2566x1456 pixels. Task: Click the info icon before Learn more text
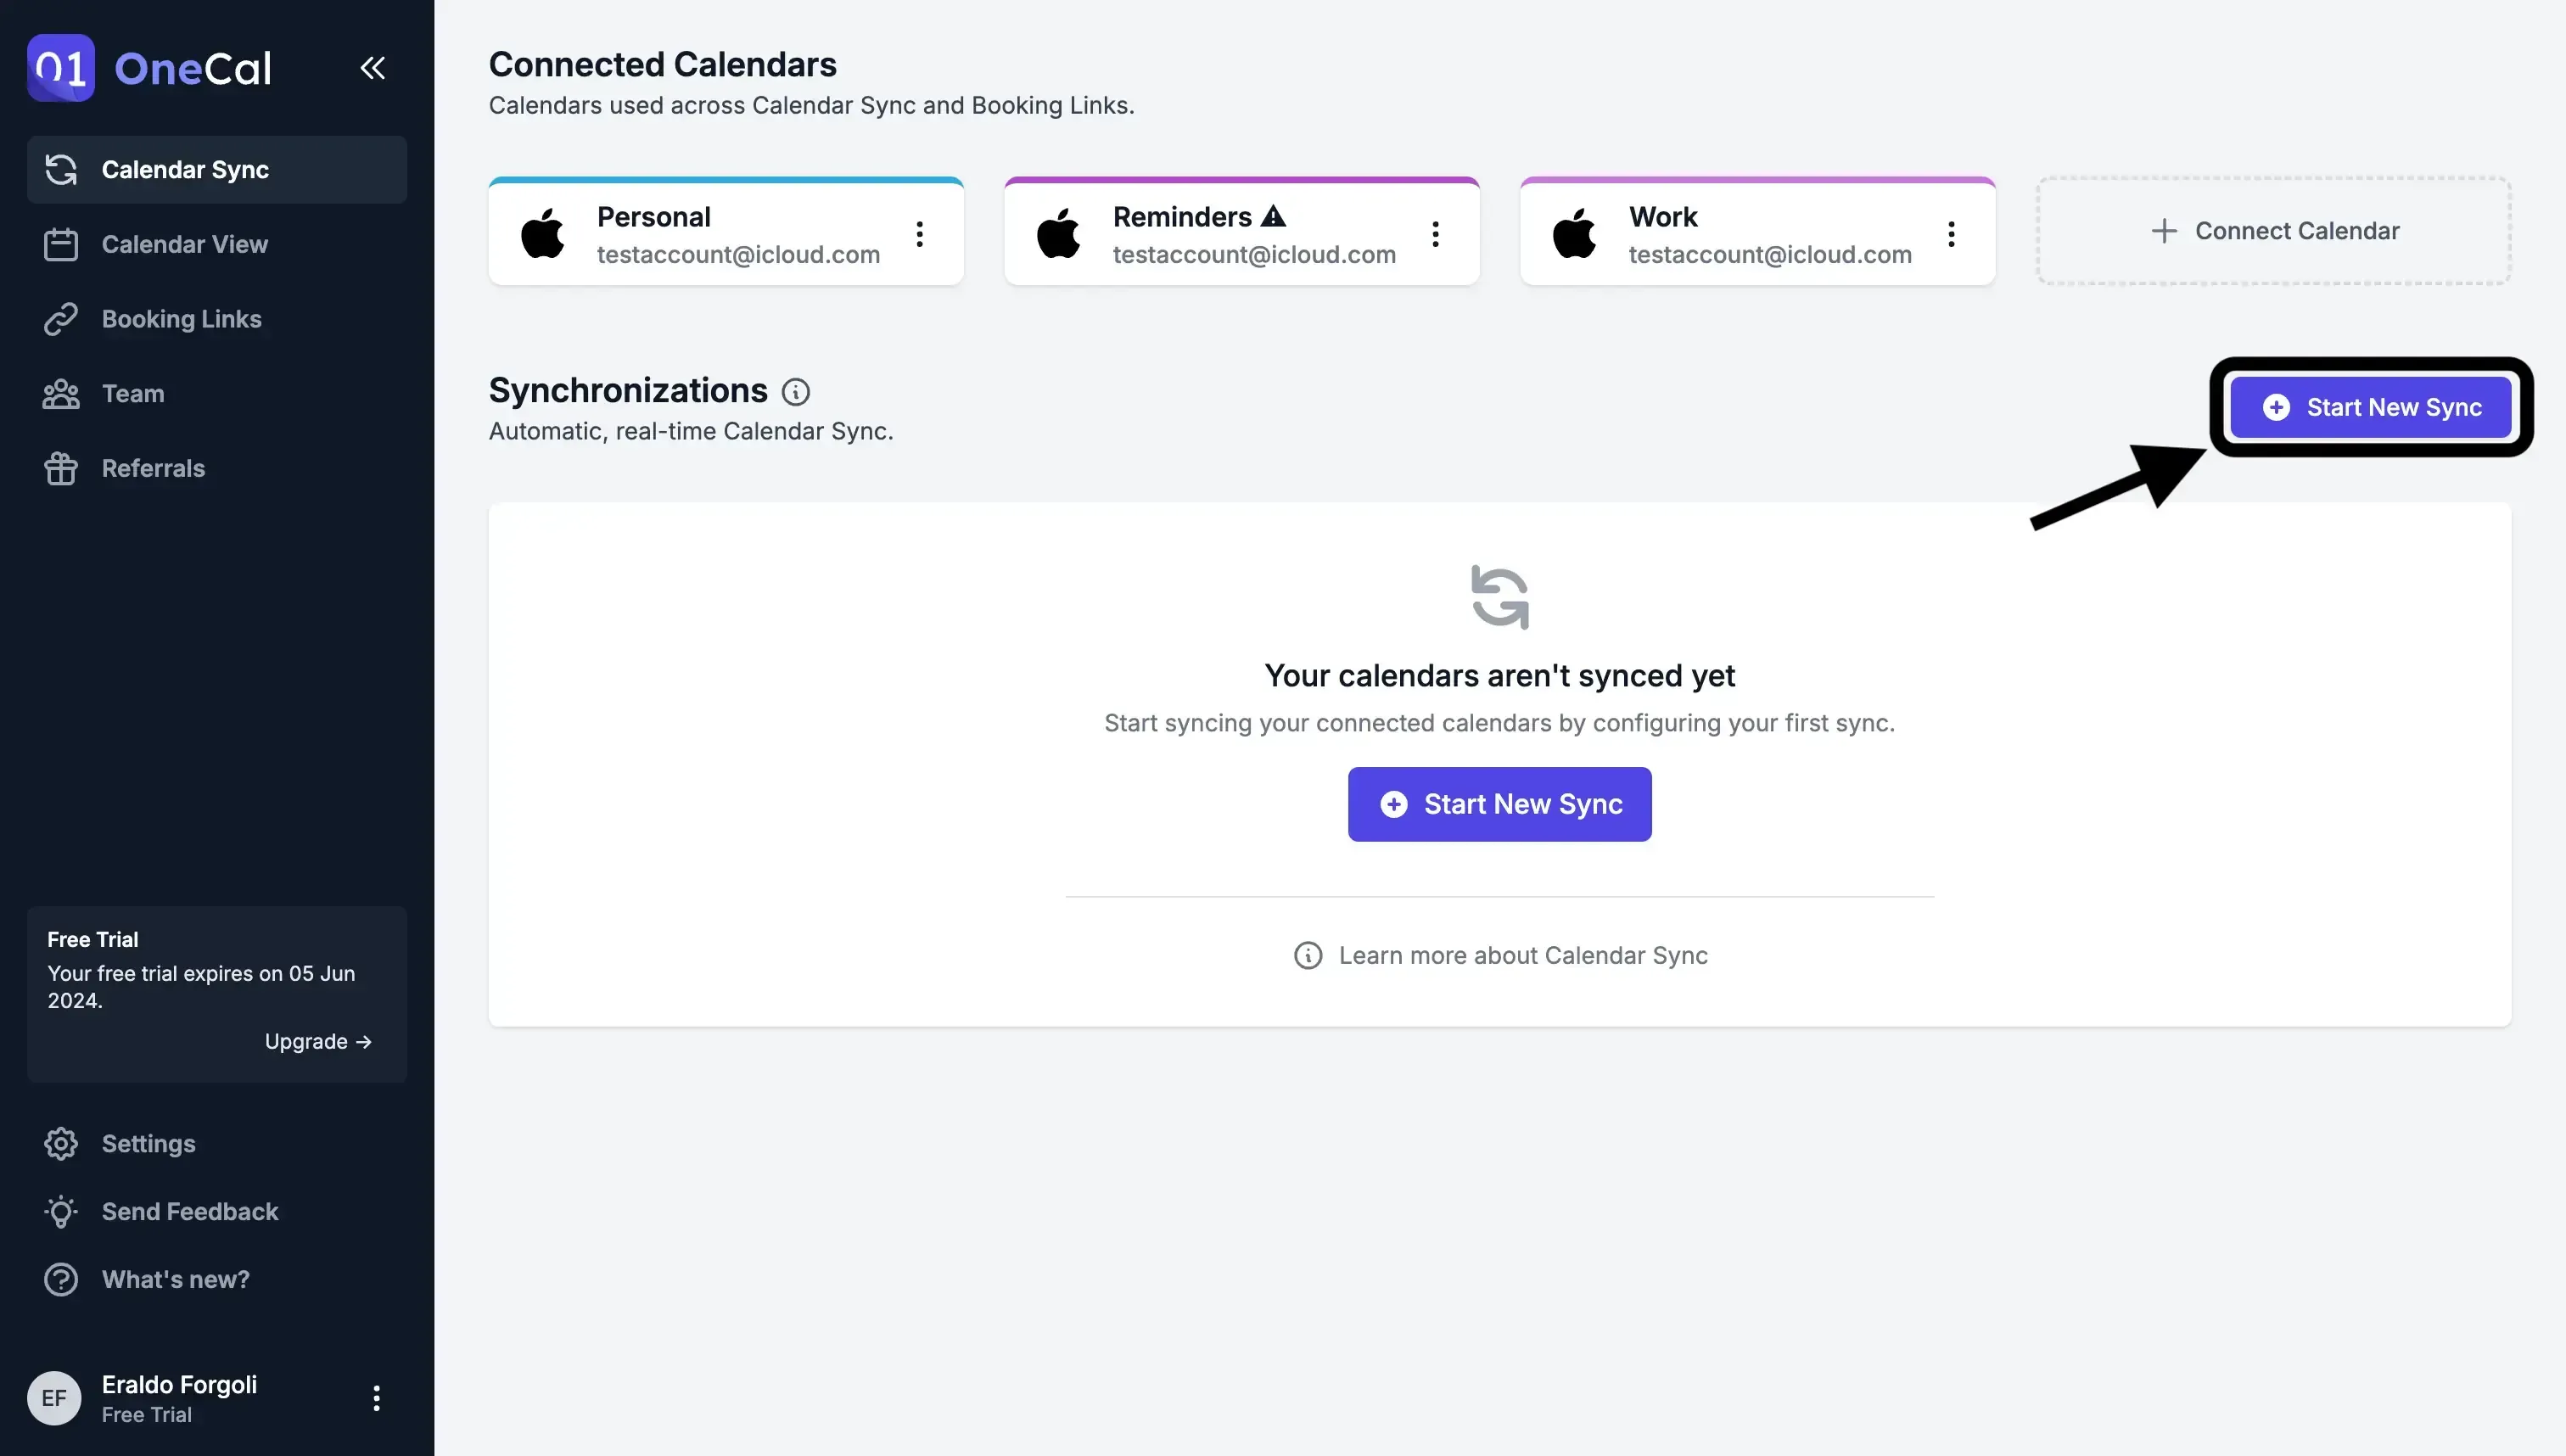coord(1309,955)
